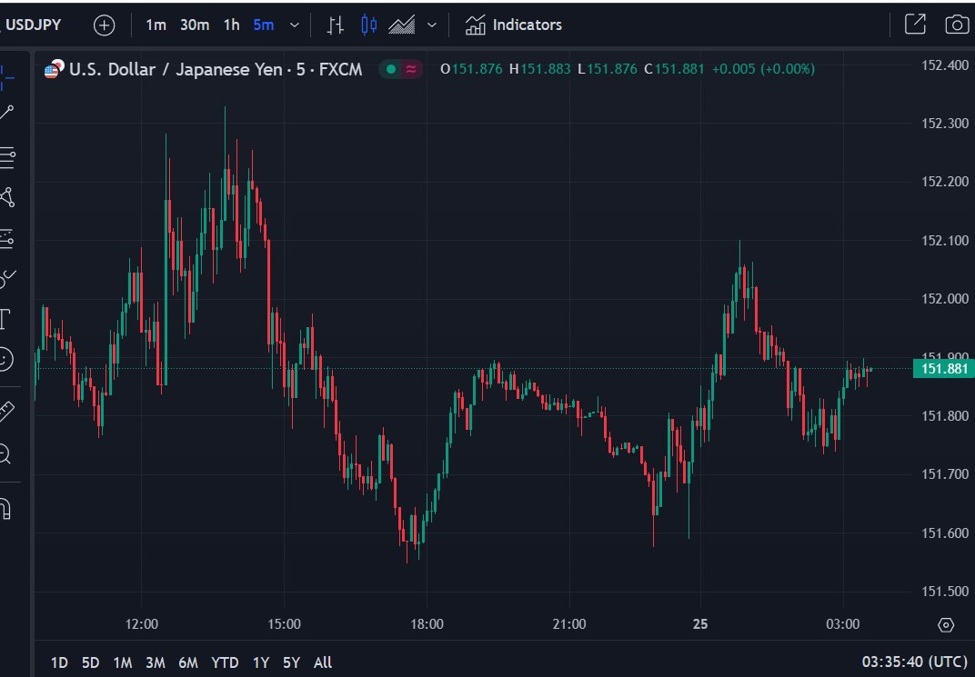Click the All range button

pyautogui.click(x=322, y=662)
